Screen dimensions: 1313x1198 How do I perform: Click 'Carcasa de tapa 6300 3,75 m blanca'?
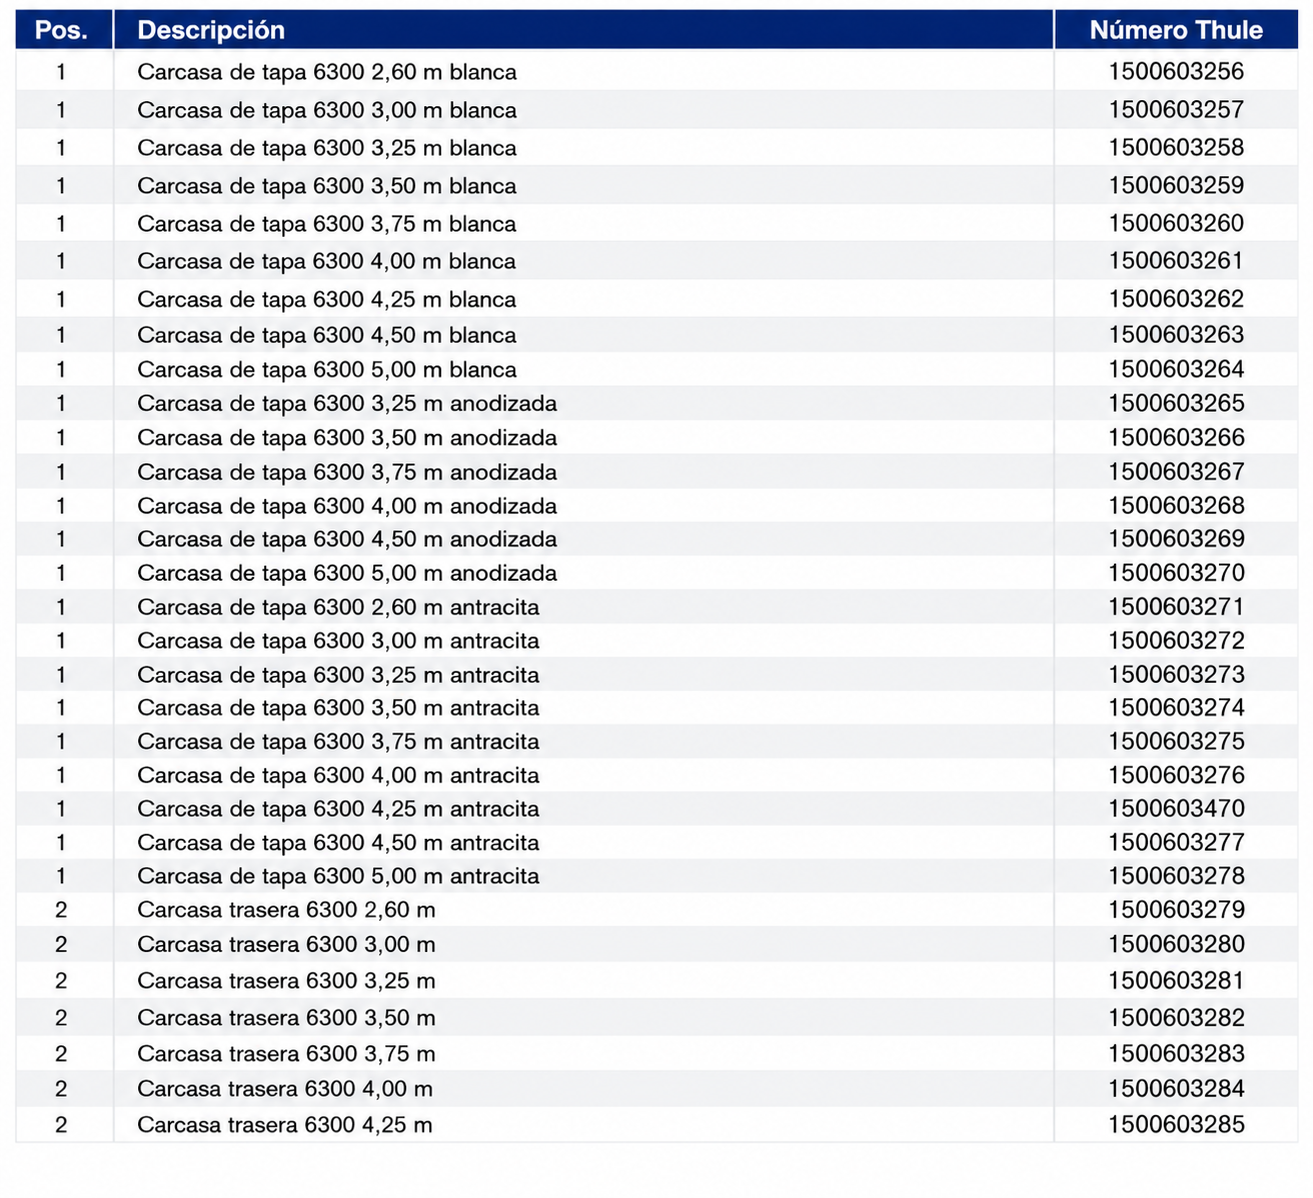327,224
